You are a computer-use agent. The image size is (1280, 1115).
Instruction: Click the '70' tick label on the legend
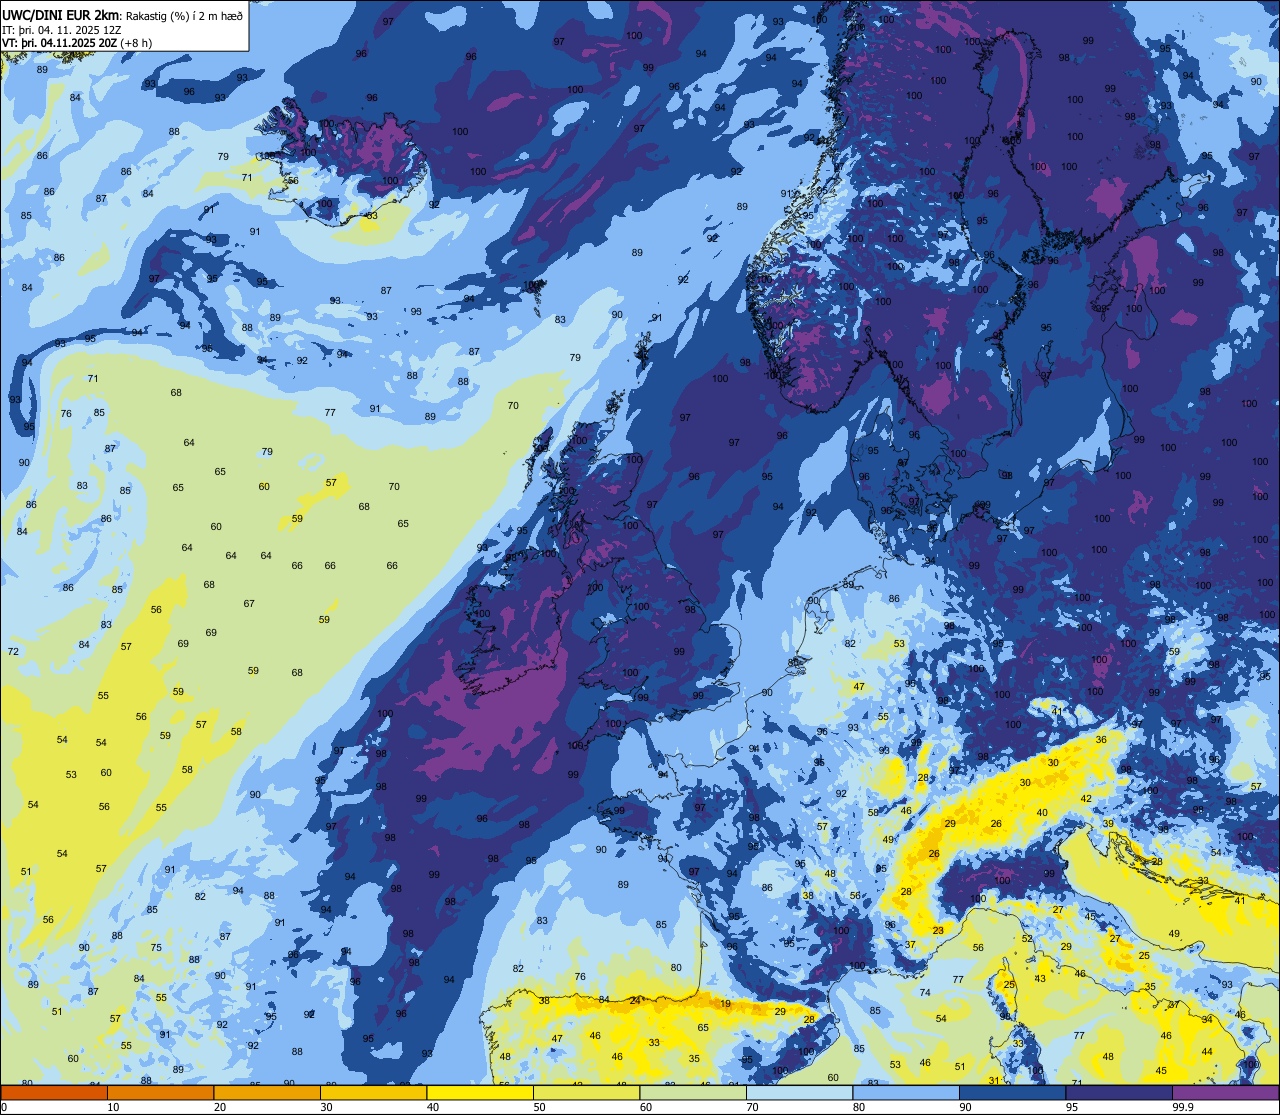point(752,1107)
